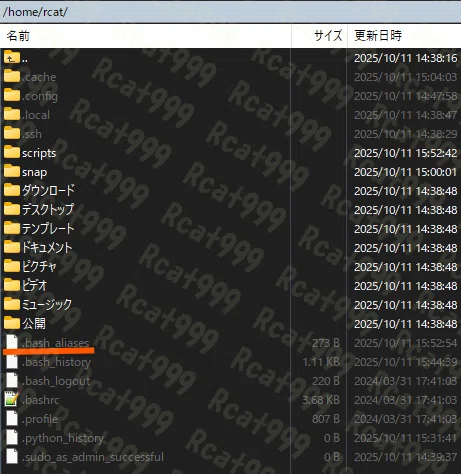Sort by the サイズ column header
461x474 pixels.
coord(320,36)
